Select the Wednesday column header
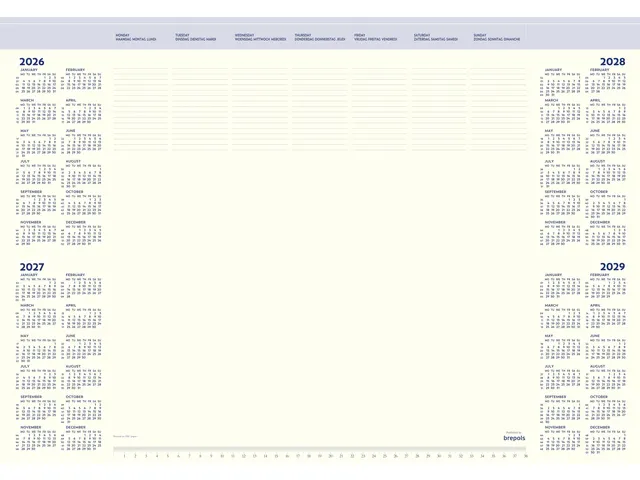Screen dimensions: 640x480 (260, 38)
